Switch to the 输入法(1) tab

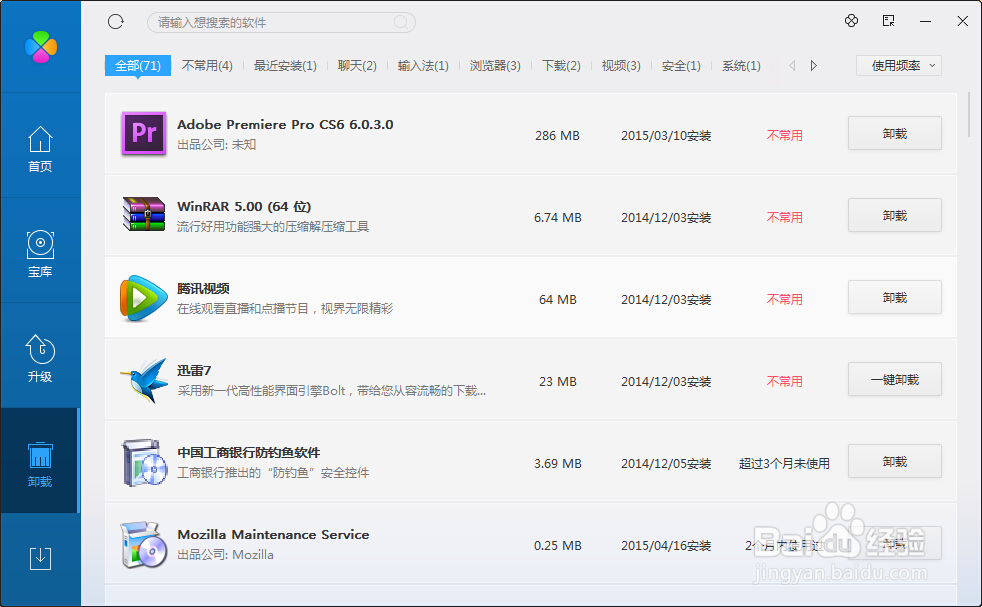pyautogui.click(x=423, y=65)
